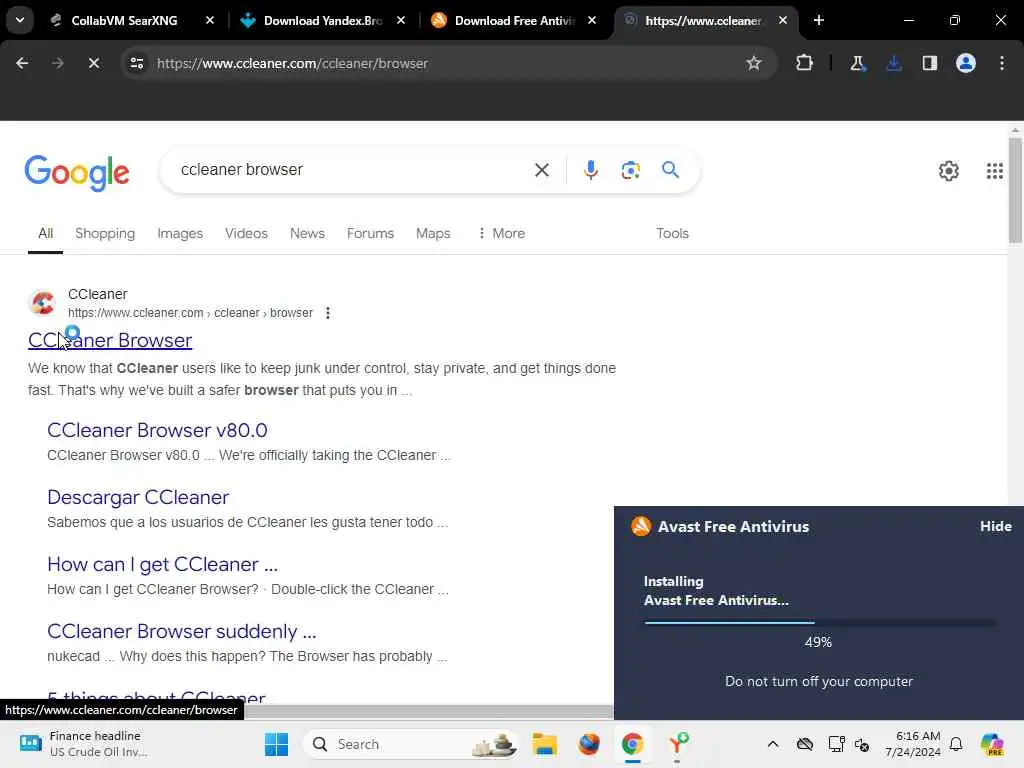Open the notifications bell
1024x768 pixels.
click(x=955, y=744)
